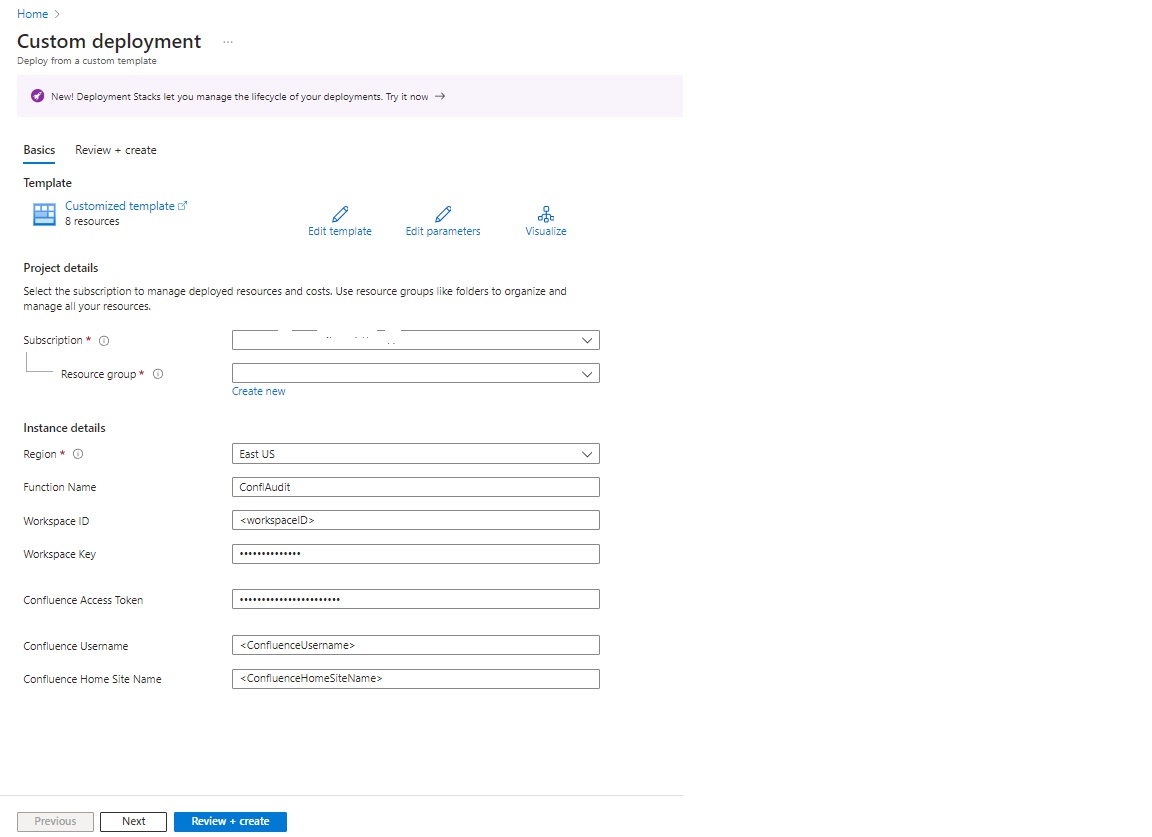Click the Workspace Key label
1152x837 pixels.
coord(60,554)
